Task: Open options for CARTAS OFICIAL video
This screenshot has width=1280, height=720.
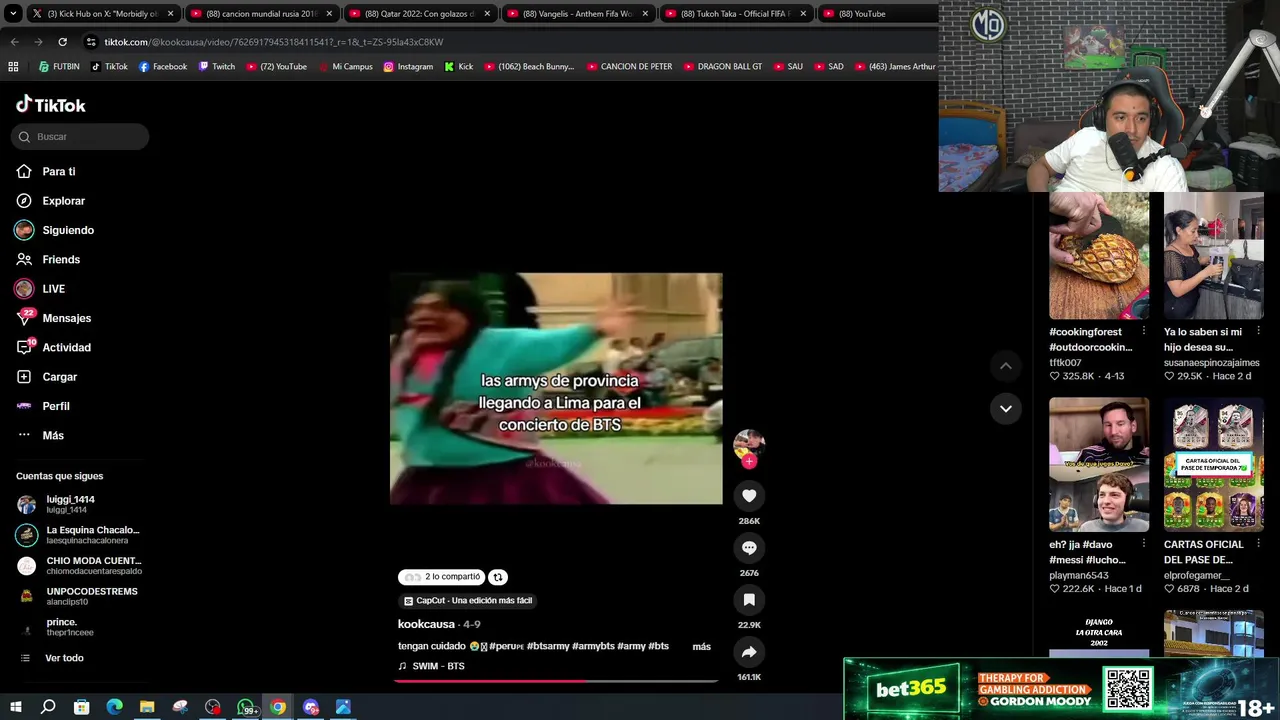Action: tap(1258, 544)
